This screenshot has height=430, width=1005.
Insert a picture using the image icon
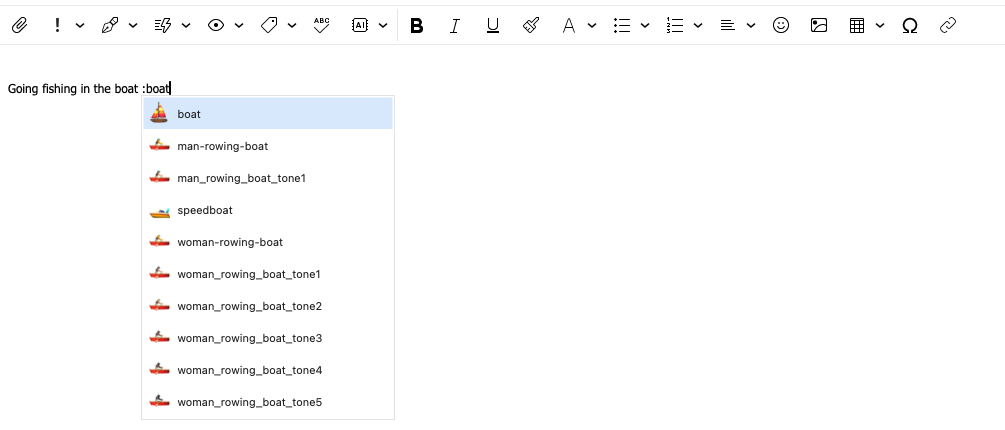tap(819, 26)
